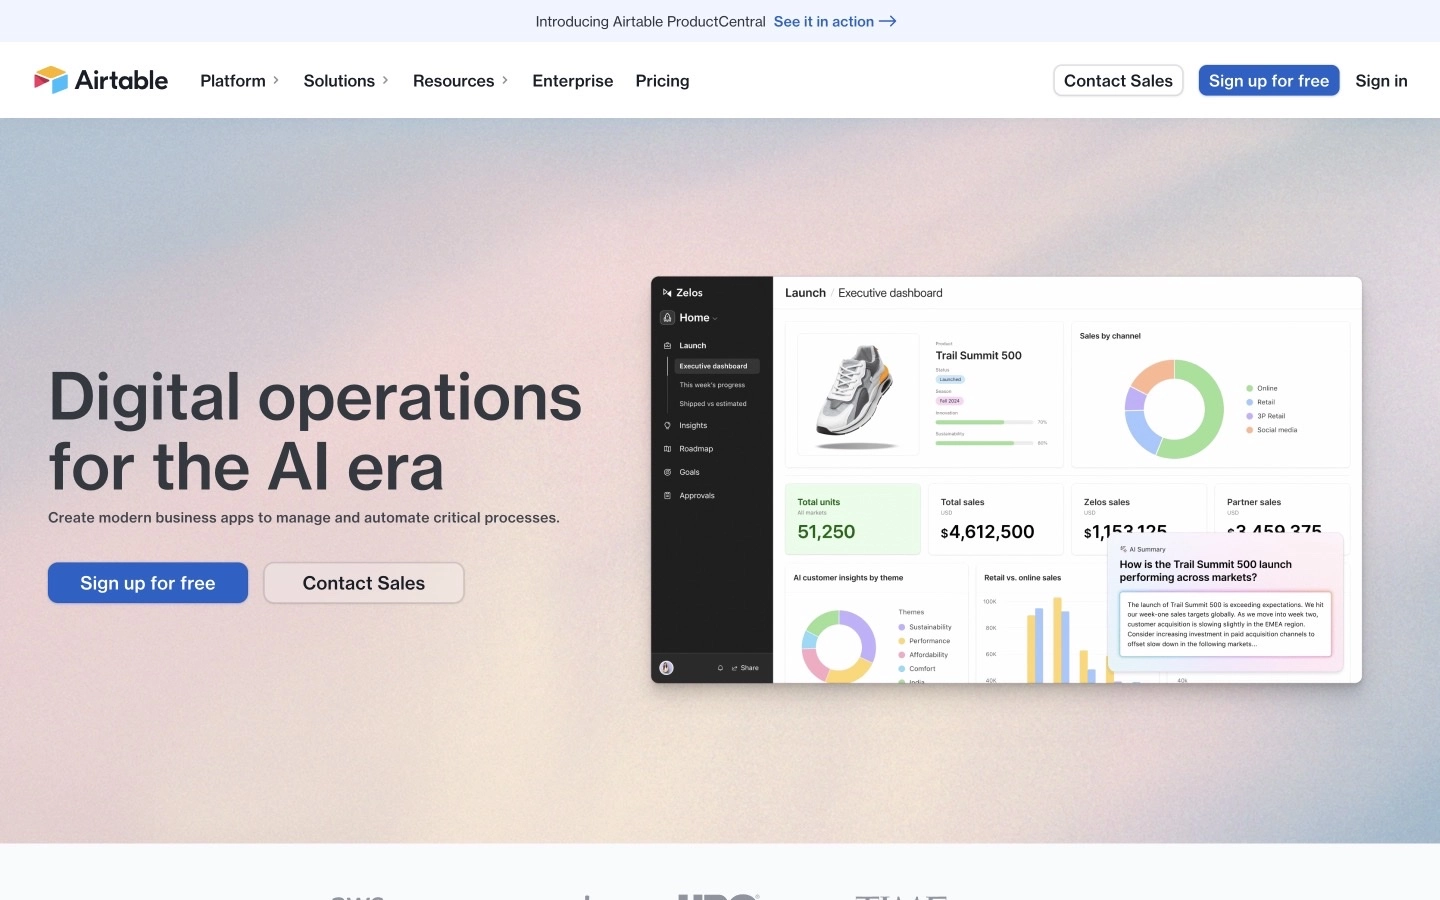
Task: Click the Innovation progress bar
Action: click(985, 422)
